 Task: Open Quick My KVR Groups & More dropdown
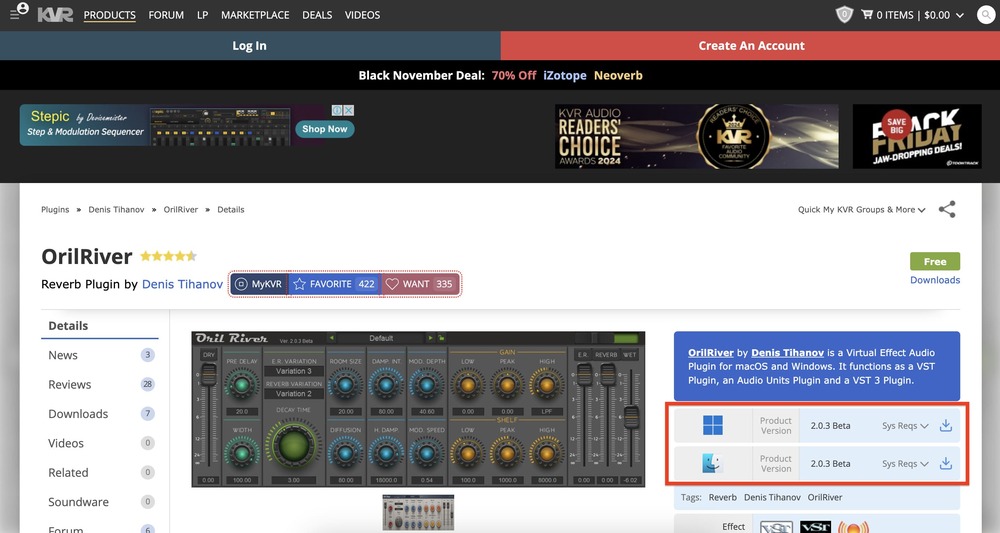tap(861, 210)
